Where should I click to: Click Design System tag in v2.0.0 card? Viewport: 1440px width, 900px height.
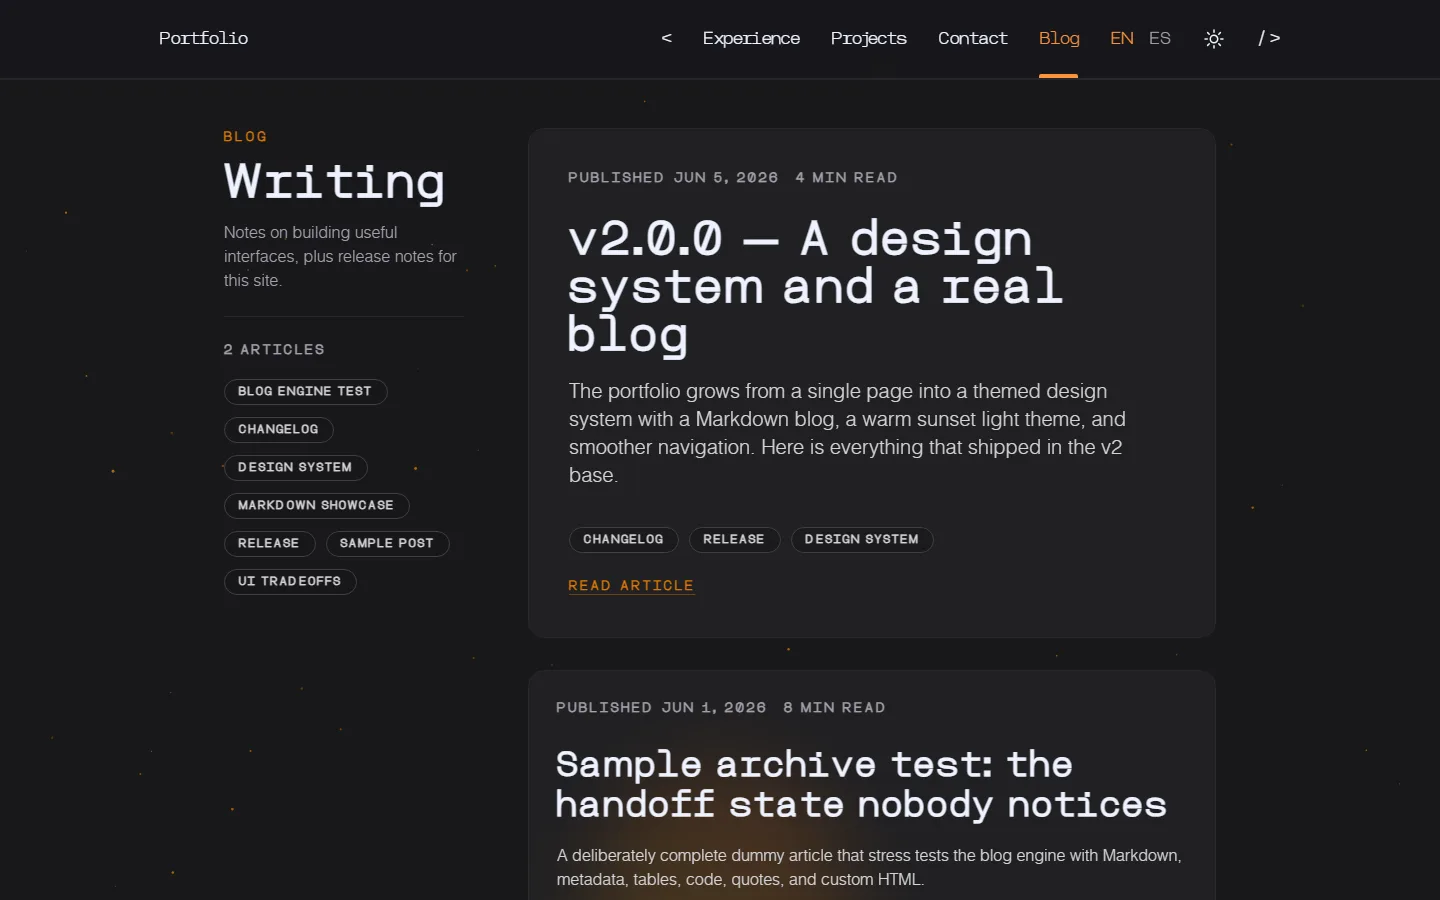862,539
